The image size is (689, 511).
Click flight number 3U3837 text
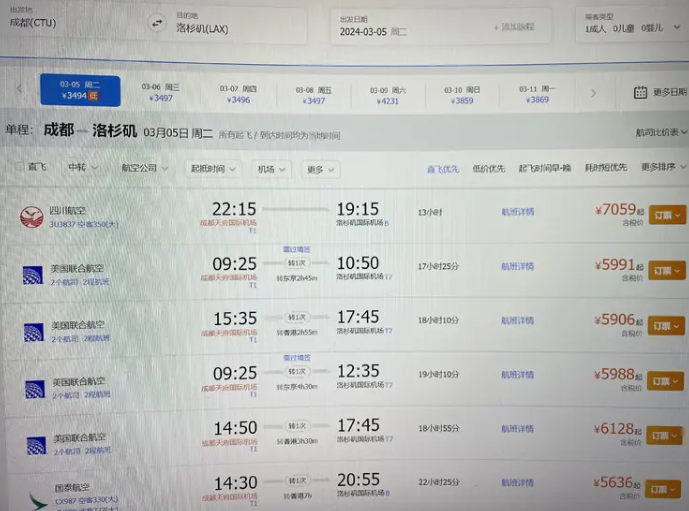[x=62, y=225]
